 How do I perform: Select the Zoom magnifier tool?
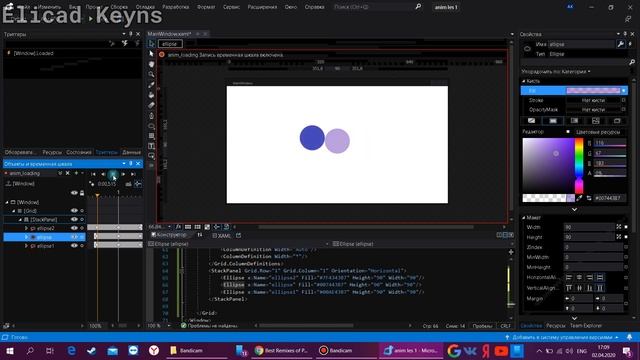point(151,74)
